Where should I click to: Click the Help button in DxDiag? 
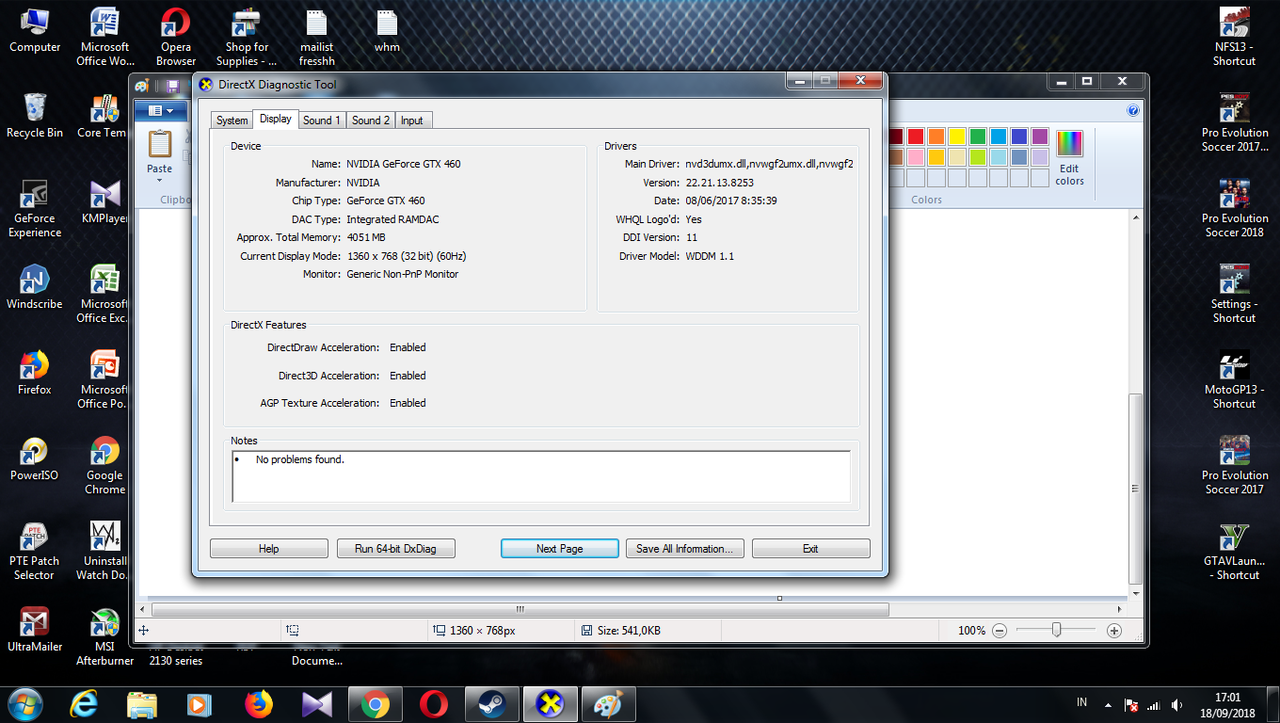tap(269, 548)
